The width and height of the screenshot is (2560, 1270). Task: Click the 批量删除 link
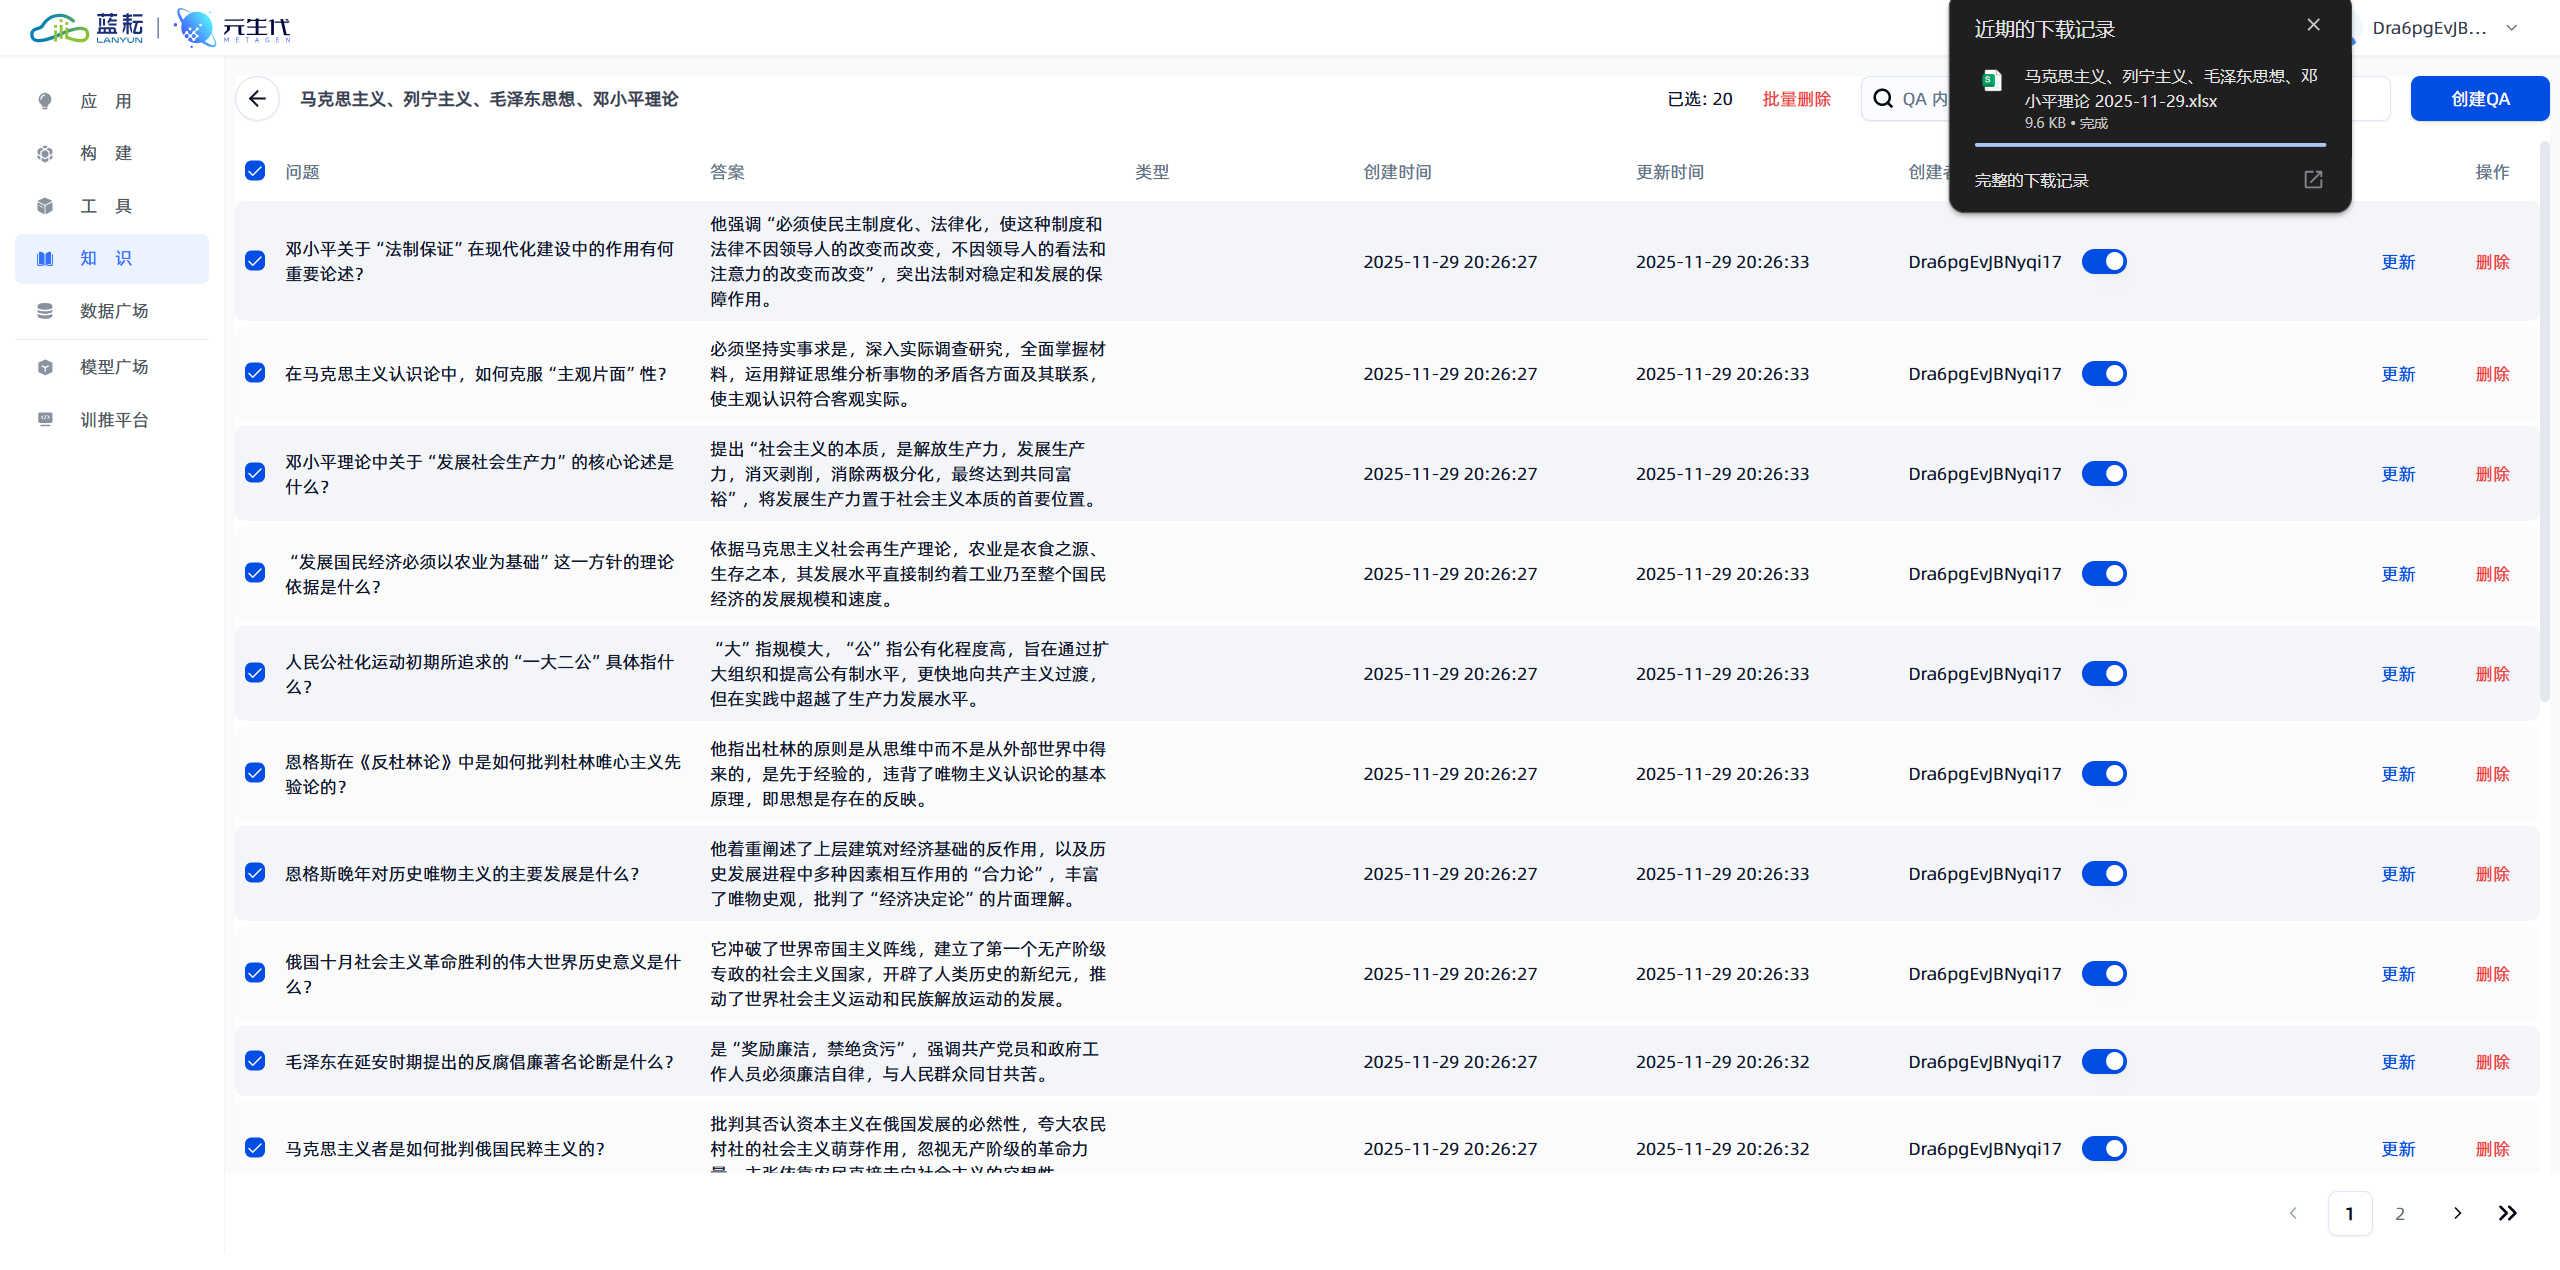[x=1796, y=99]
